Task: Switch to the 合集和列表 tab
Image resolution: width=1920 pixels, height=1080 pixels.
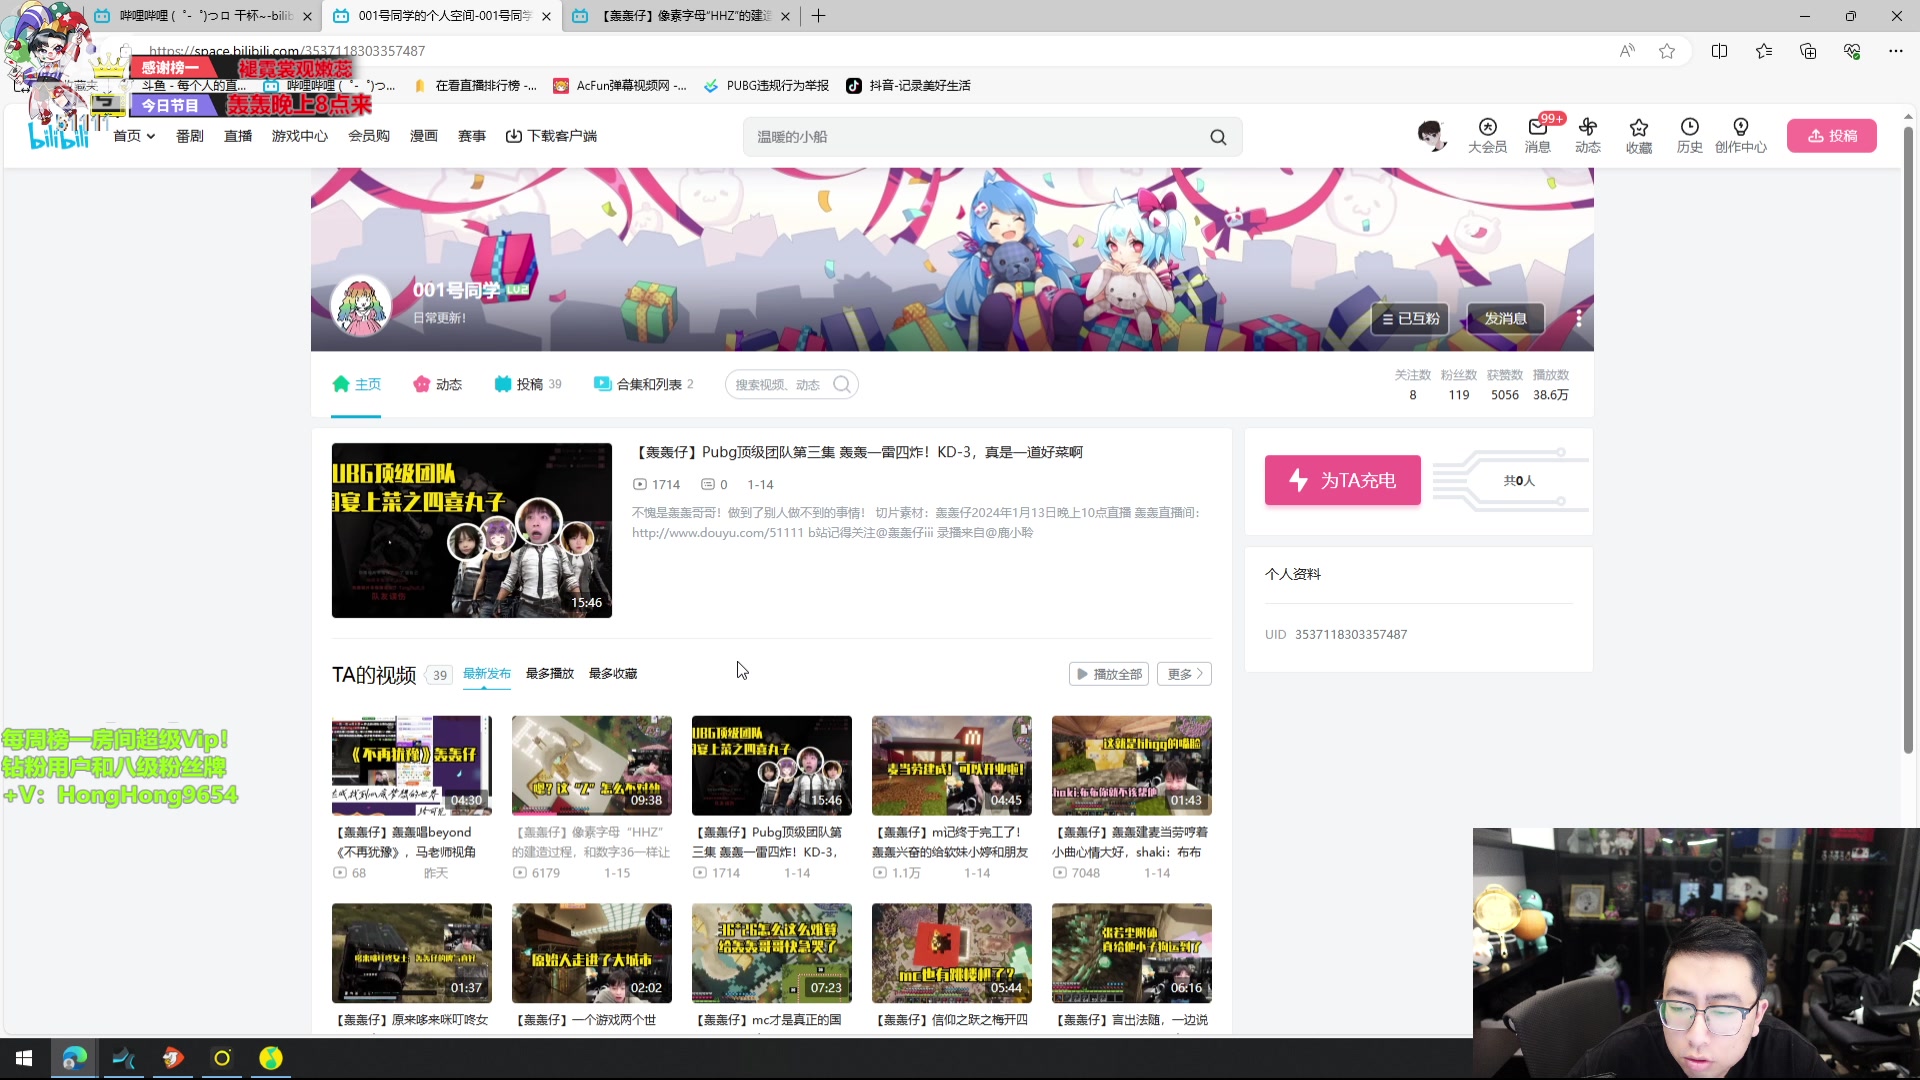Action: [643, 384]
